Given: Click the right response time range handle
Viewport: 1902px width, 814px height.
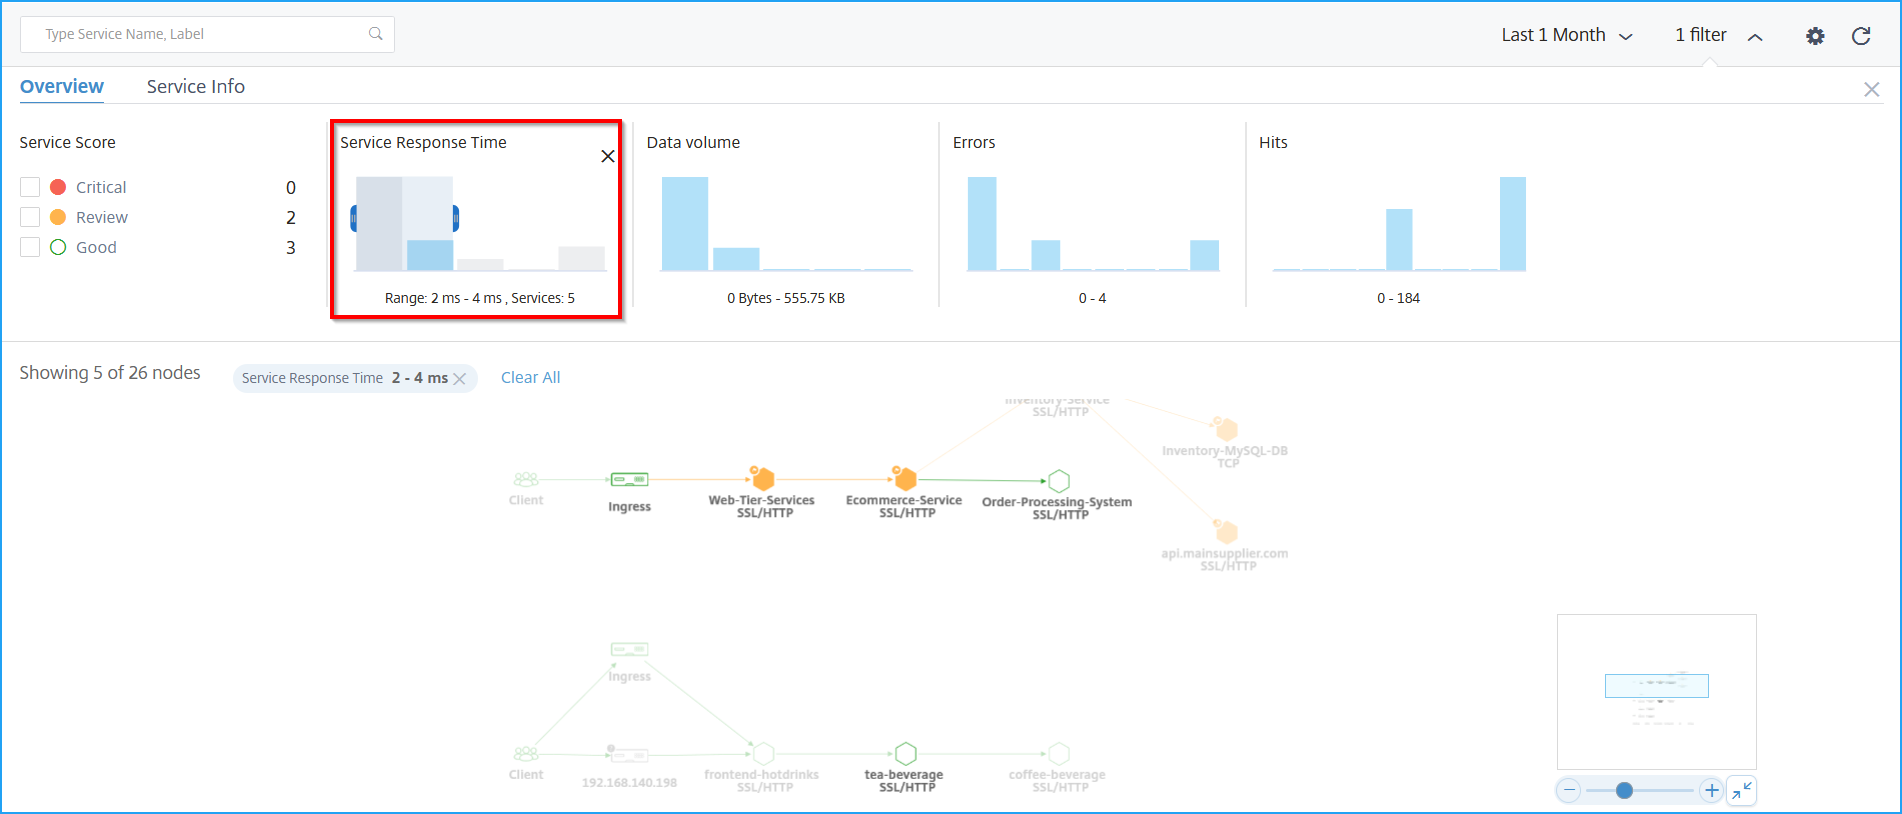Looking at the screenshot, I should click(456, 218).
